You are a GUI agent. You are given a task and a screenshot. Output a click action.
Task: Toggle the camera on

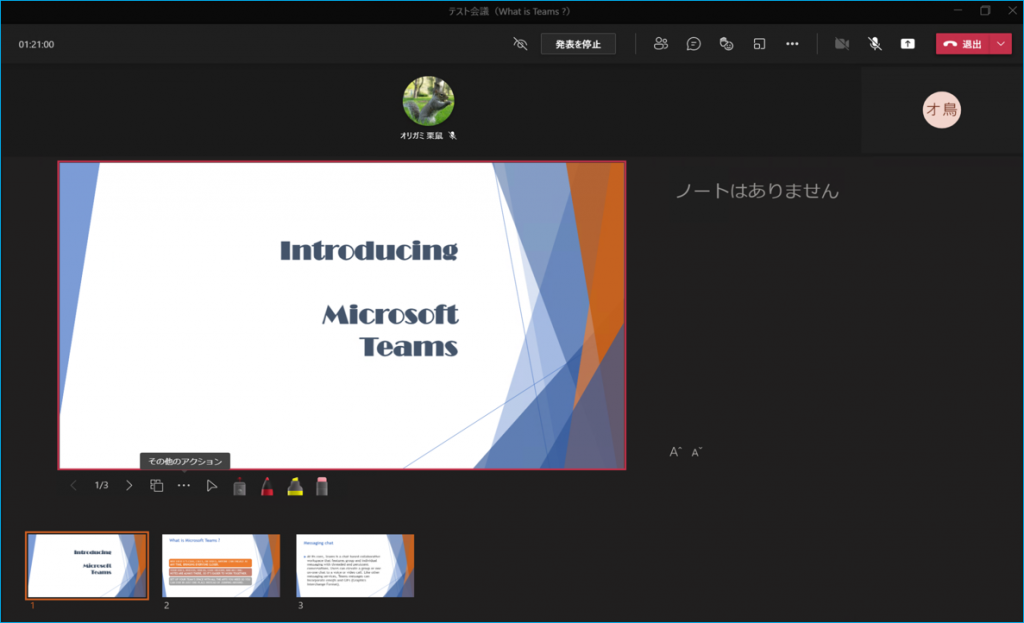(842, 44)
